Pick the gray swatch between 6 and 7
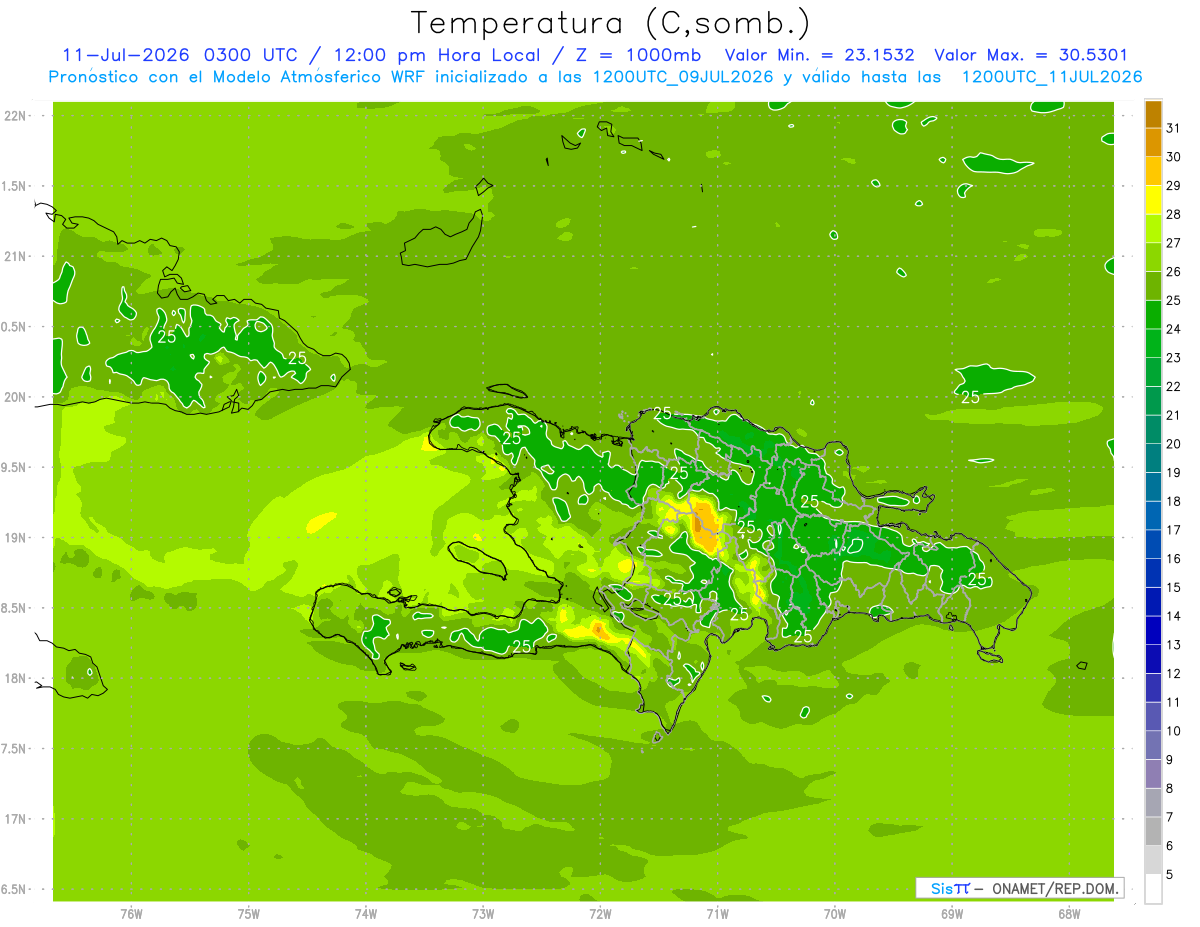This screenshot has height=927, width=1200. click(1153, 831)
